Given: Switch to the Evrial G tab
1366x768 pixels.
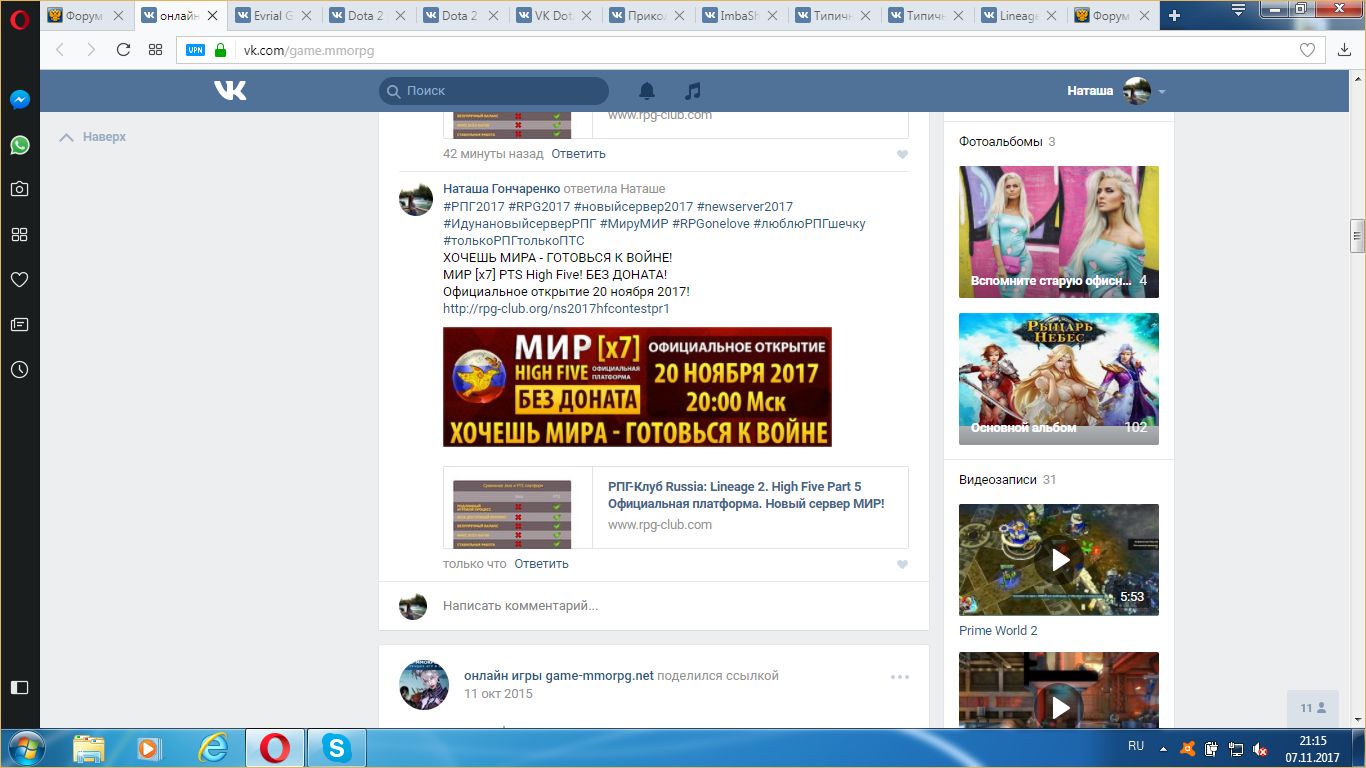Looking at the screenshot, I should [x=273, y=16].
